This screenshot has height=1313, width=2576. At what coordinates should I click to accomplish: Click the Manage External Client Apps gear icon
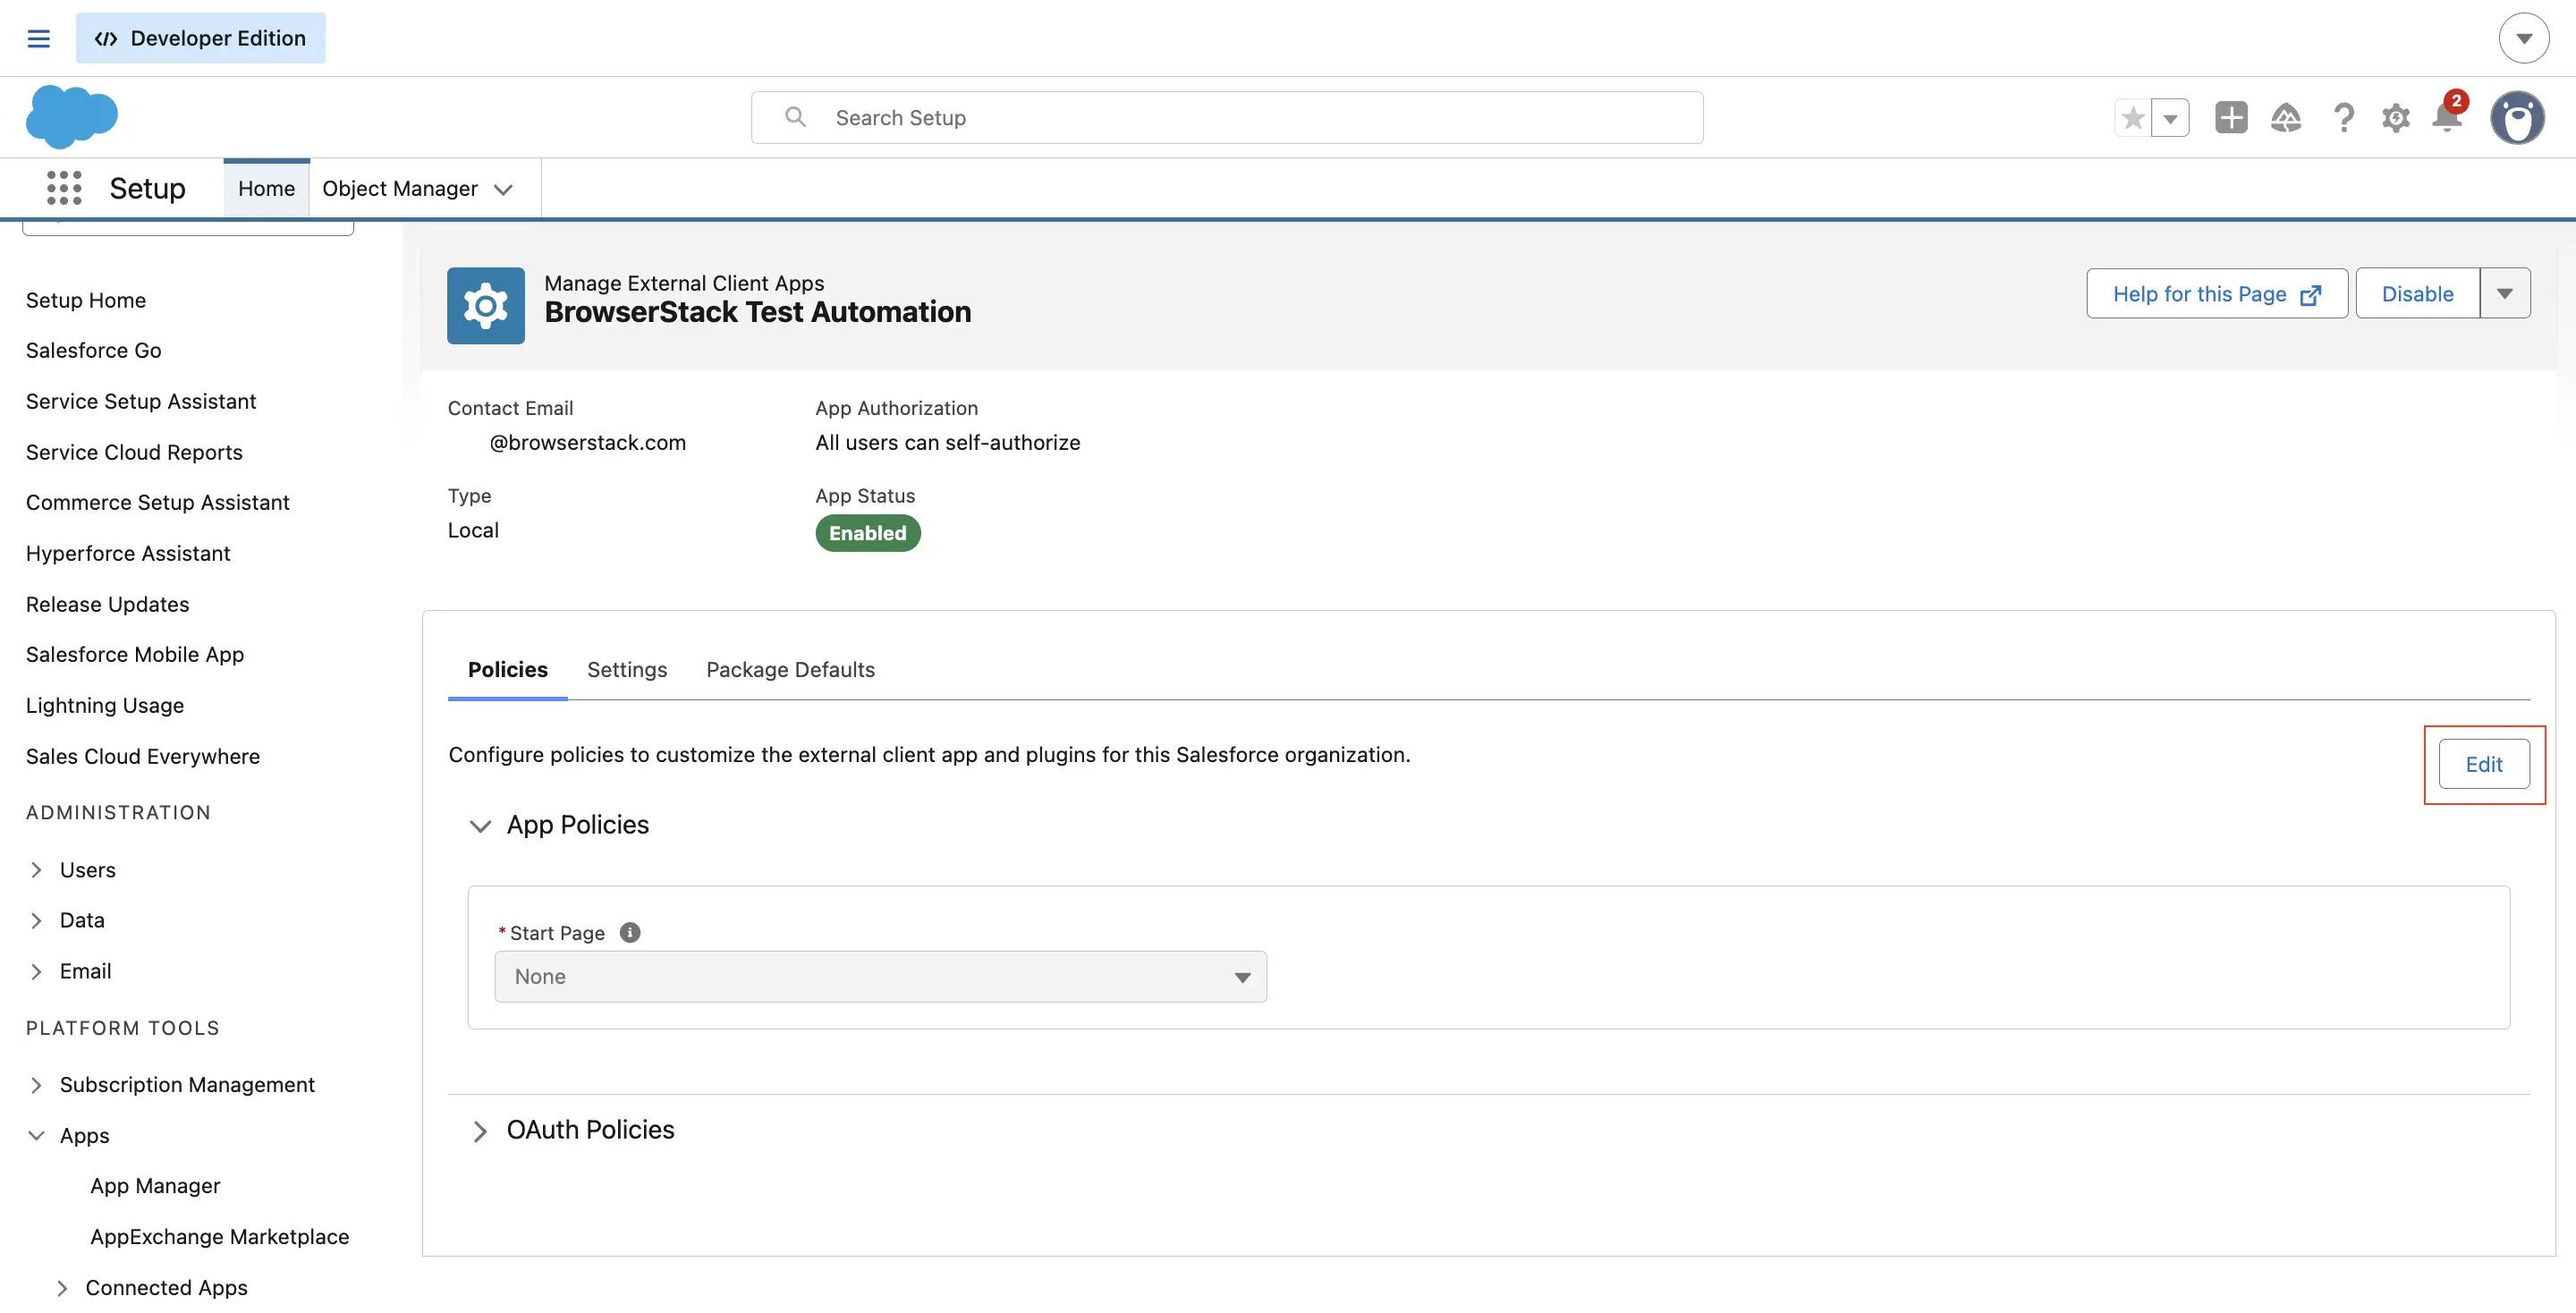485,305
